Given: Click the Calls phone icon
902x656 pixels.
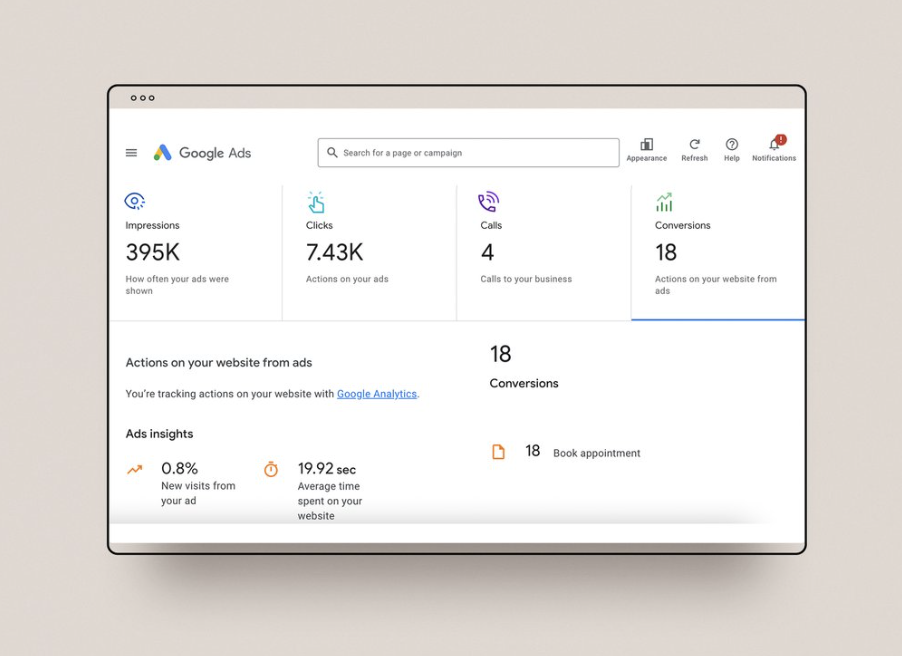Looking at the screenshot, I should pyautogui.click(x=488, y=201).
